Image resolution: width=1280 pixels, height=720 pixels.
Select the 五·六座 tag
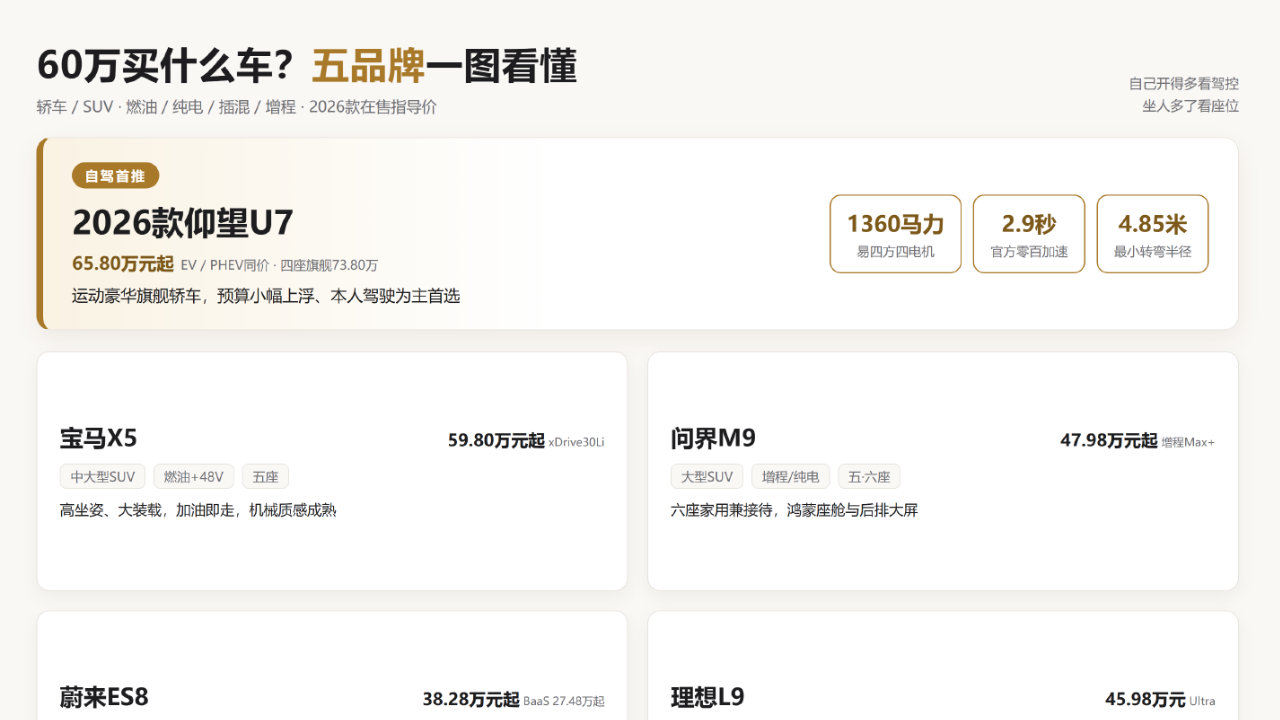pyautogui.click(x=869, y=477)
